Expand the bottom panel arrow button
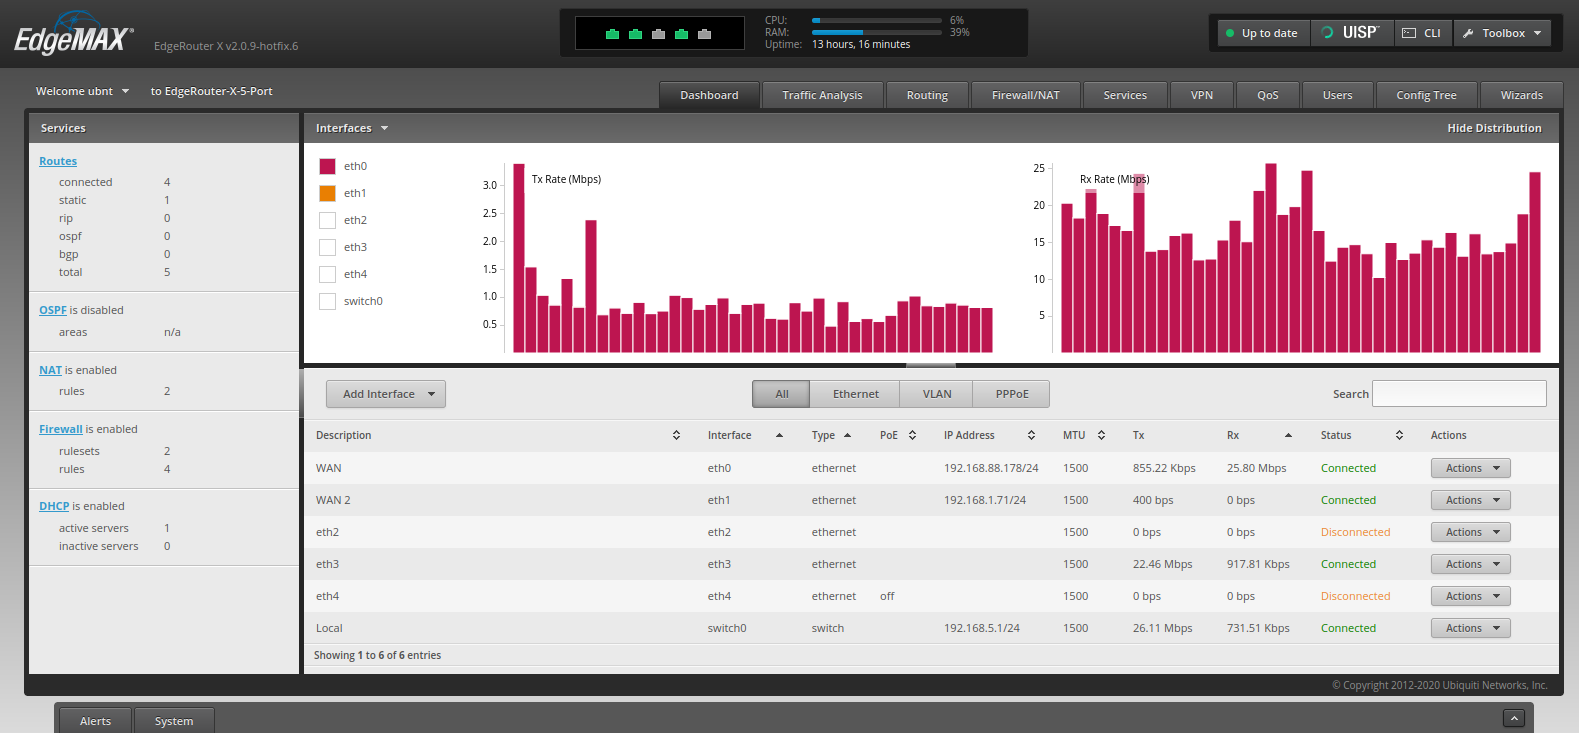This screenshot has width=1579, height=733. coord(1514,718)
